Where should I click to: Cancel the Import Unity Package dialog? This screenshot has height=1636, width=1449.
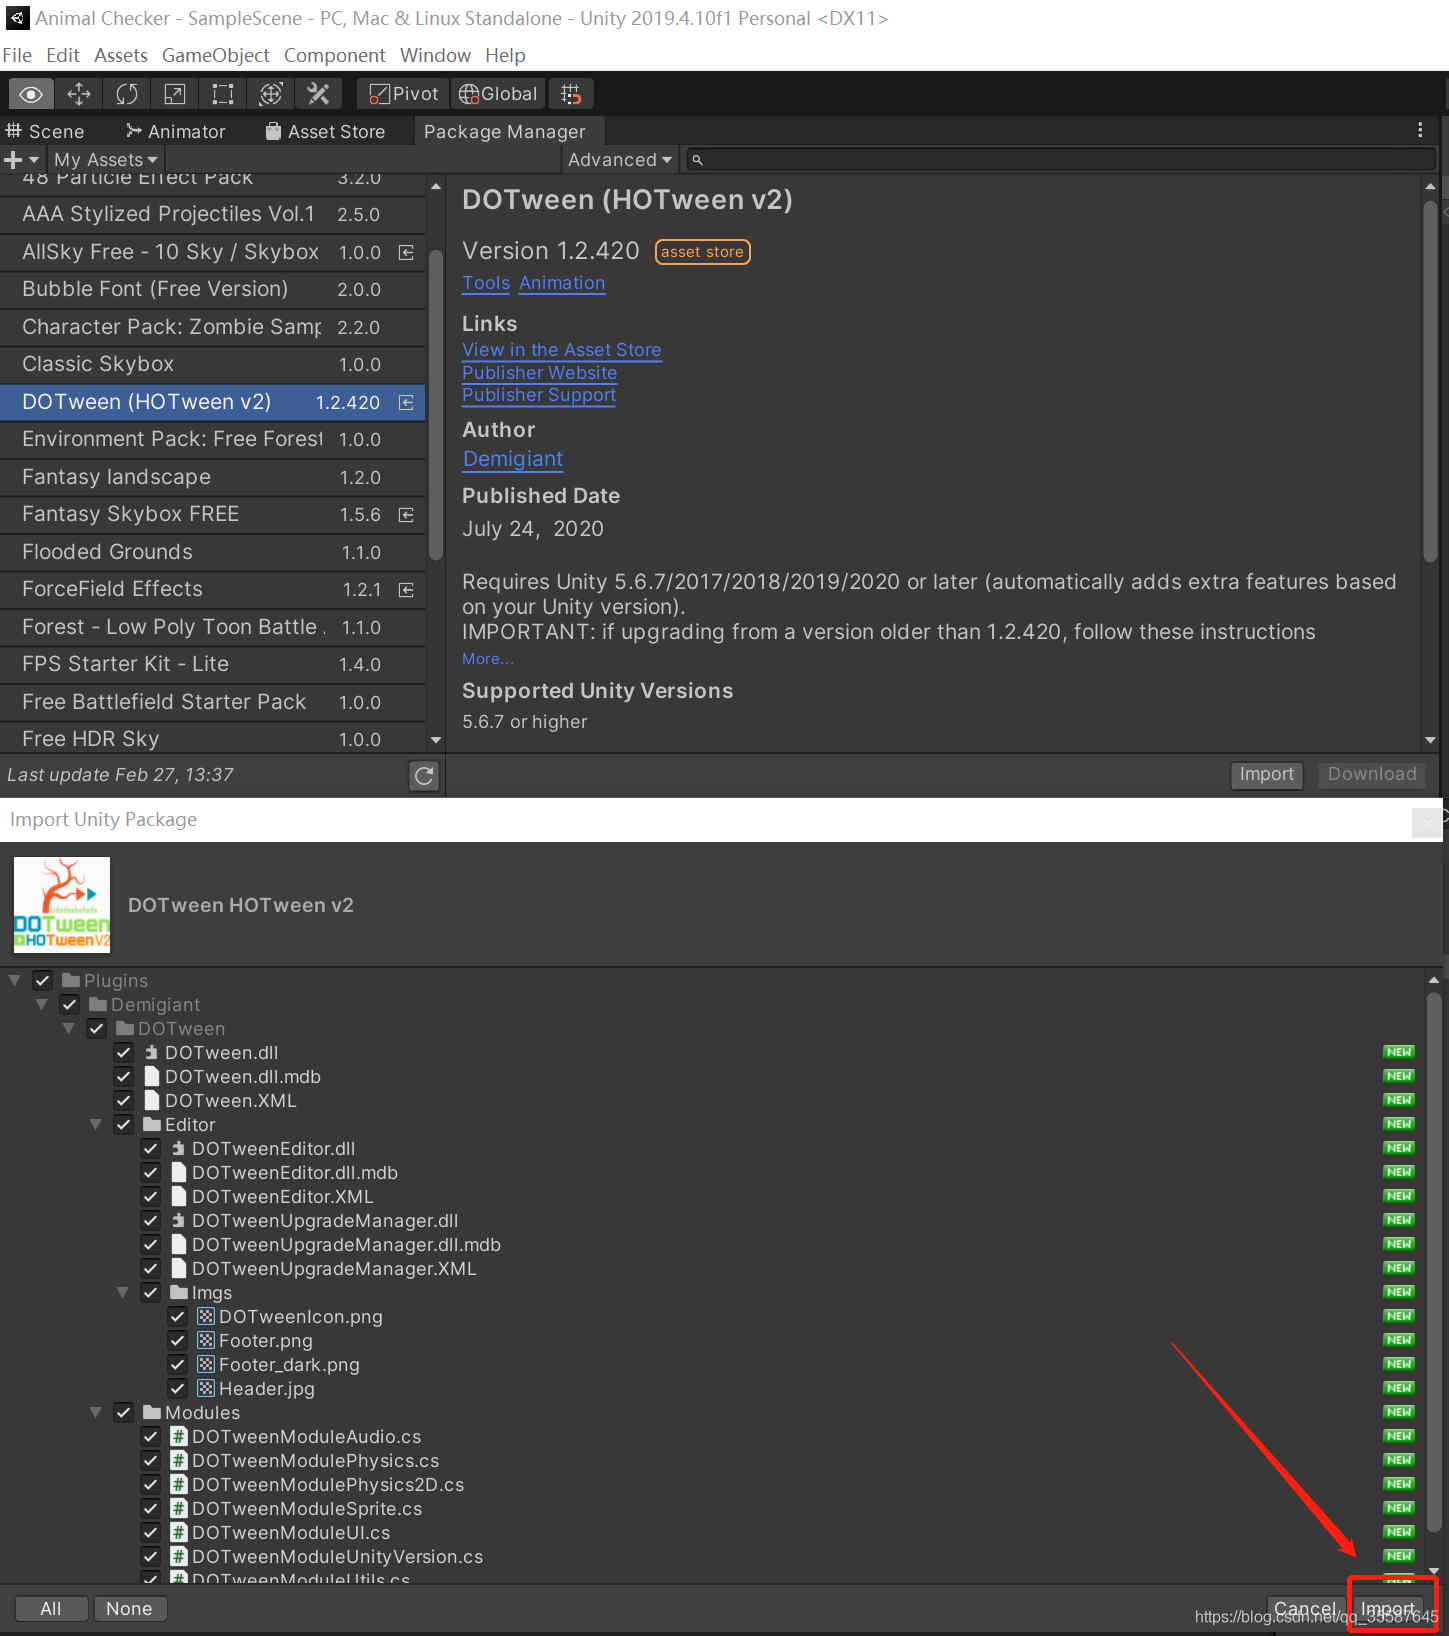[1304, 1609]
